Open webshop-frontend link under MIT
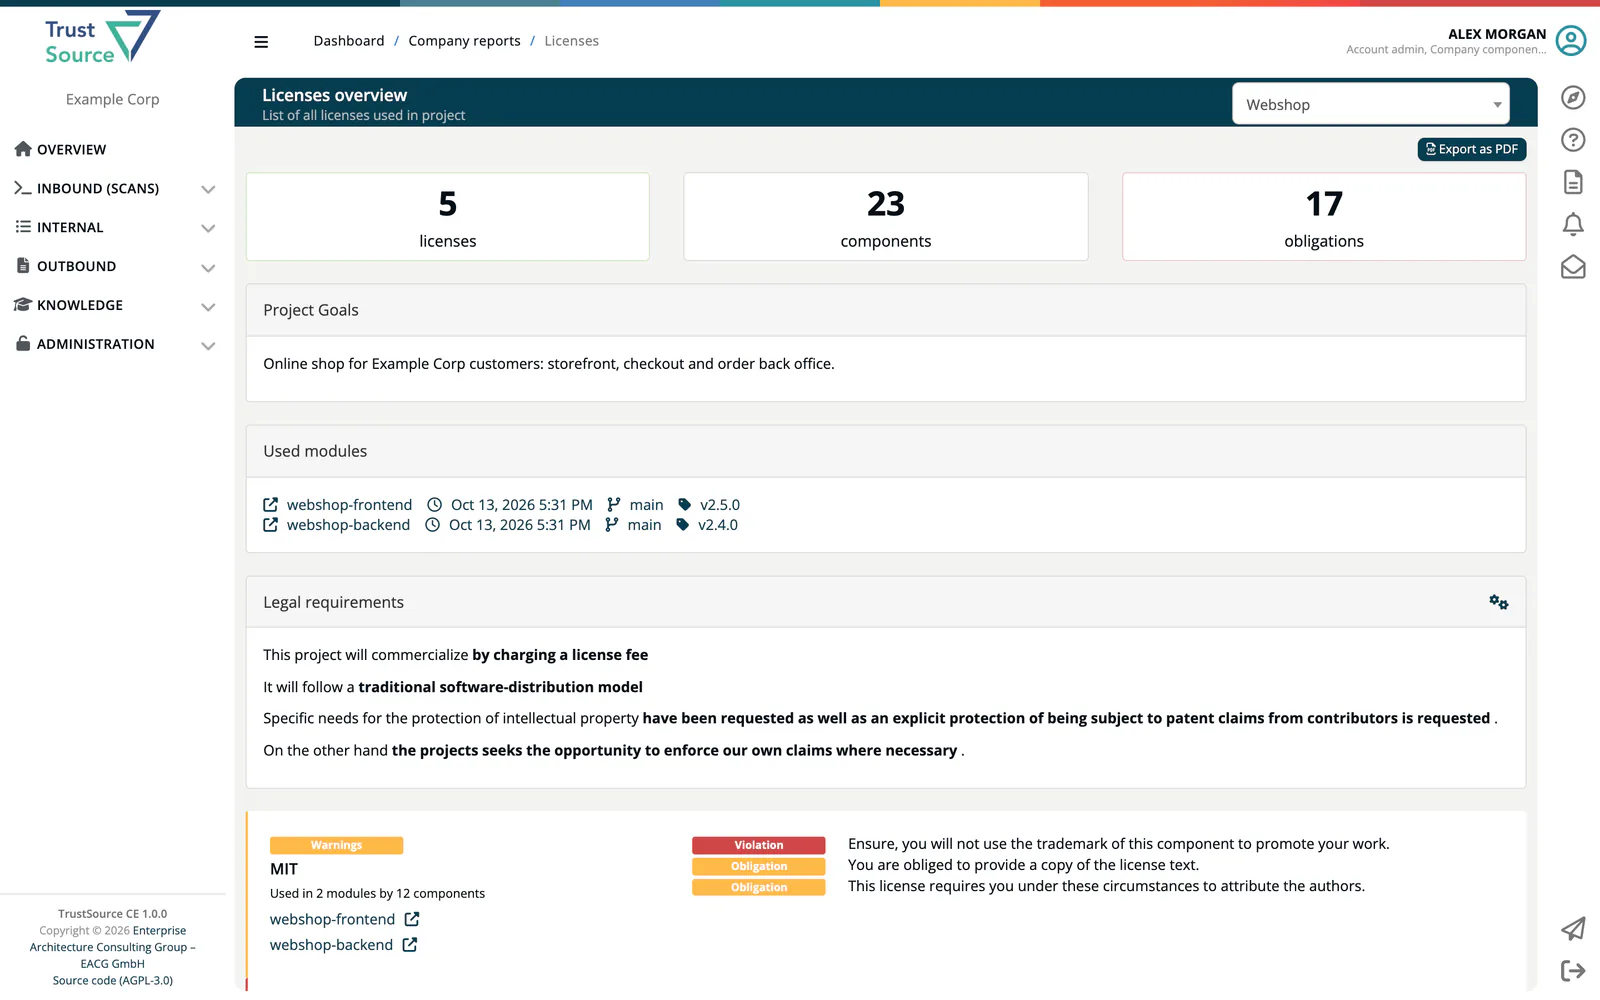1600x1000 pixels. 332,919
